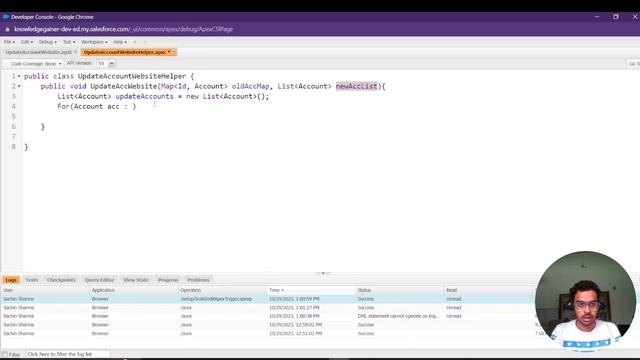This screenshot has height=360, width=640.
Task: Click the User column header
Action: [x=45, y=290]
